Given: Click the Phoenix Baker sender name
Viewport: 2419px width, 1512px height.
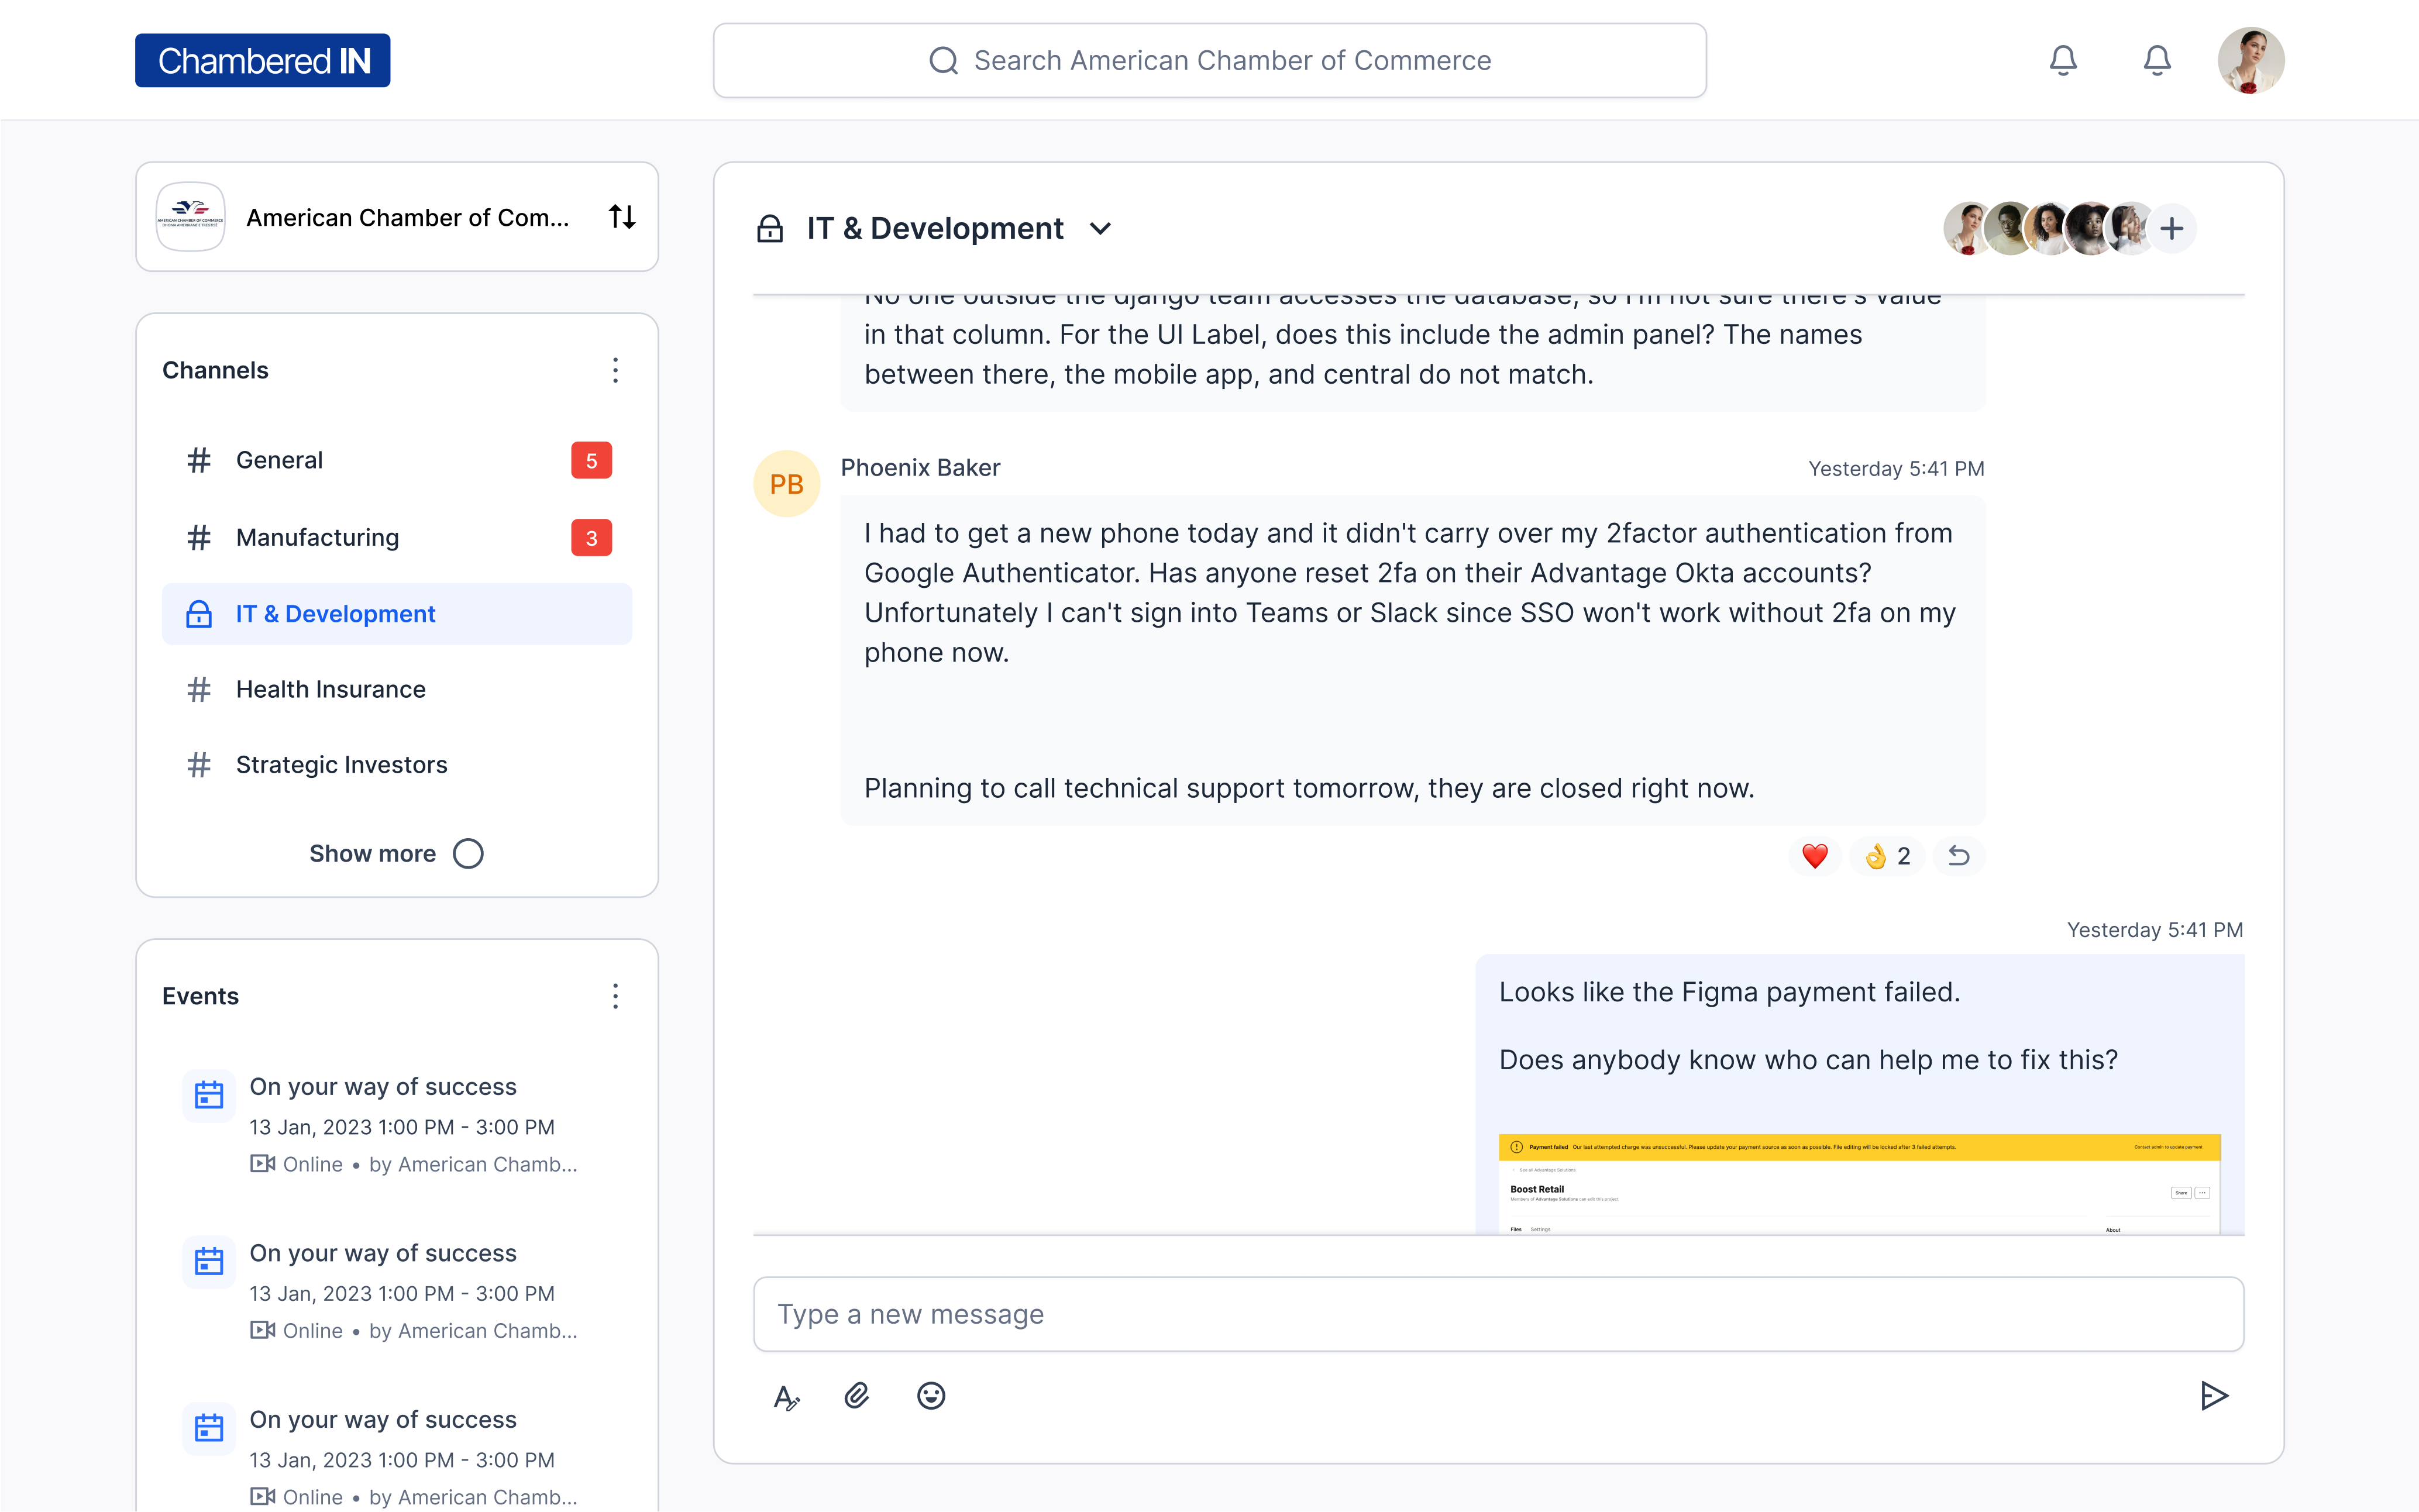Looking at the screenshot, I should 920,467.
